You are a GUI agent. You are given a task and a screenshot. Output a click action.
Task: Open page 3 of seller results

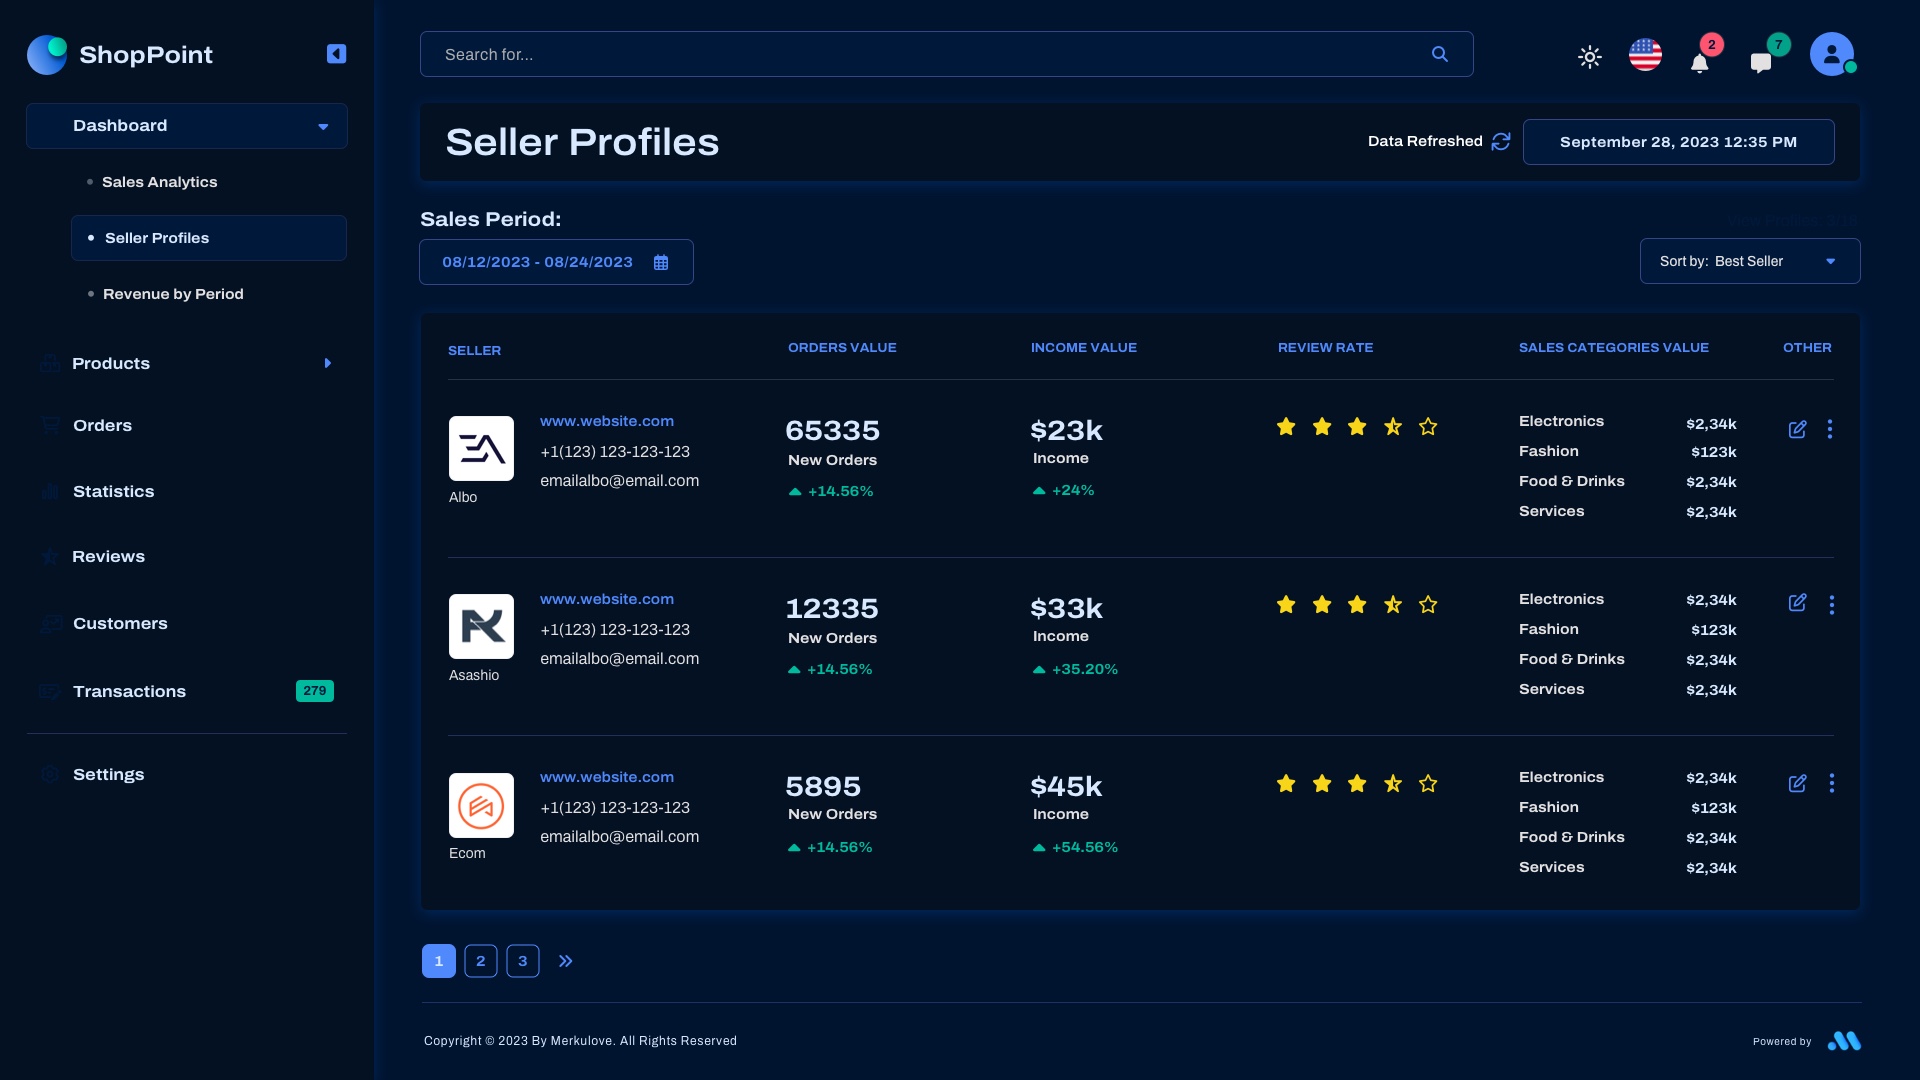[523, 961]
